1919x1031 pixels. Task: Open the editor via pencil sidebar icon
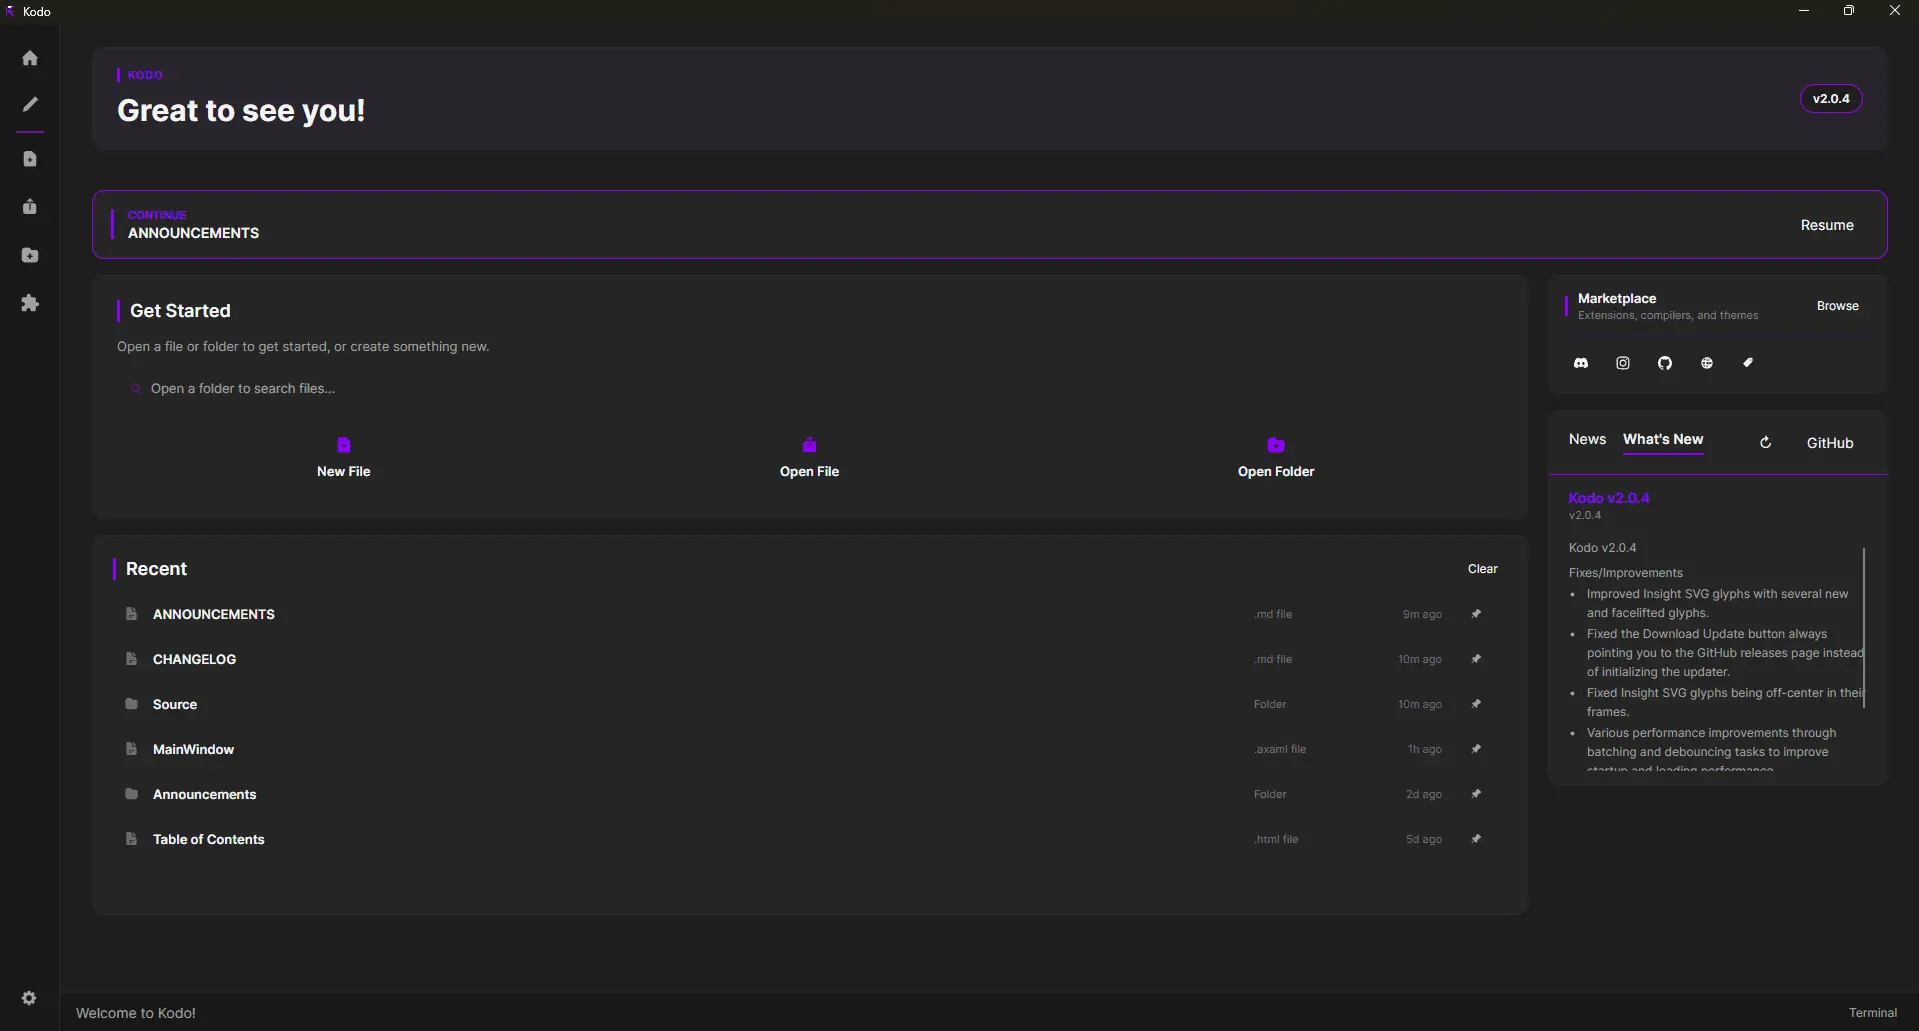click(30, 104)
